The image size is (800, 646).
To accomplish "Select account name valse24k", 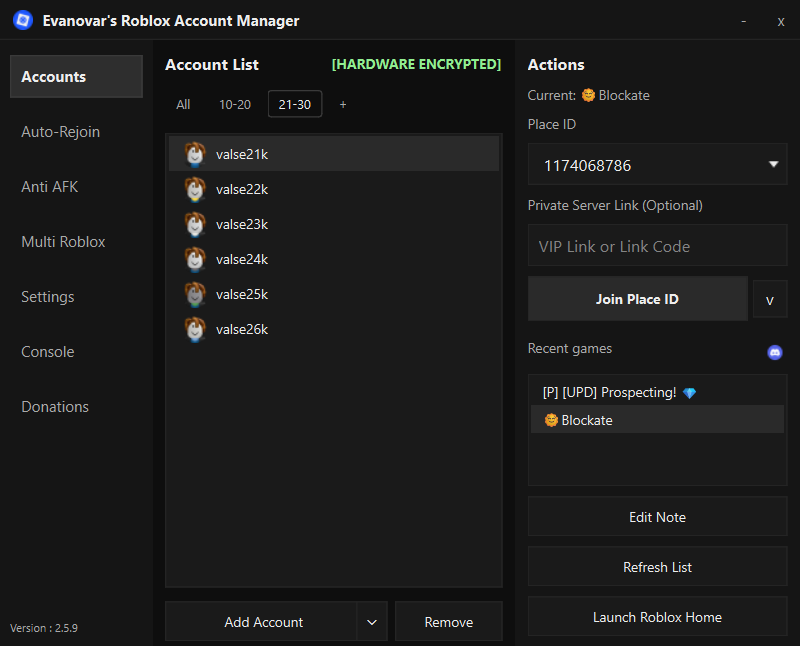I will [242, 259].
